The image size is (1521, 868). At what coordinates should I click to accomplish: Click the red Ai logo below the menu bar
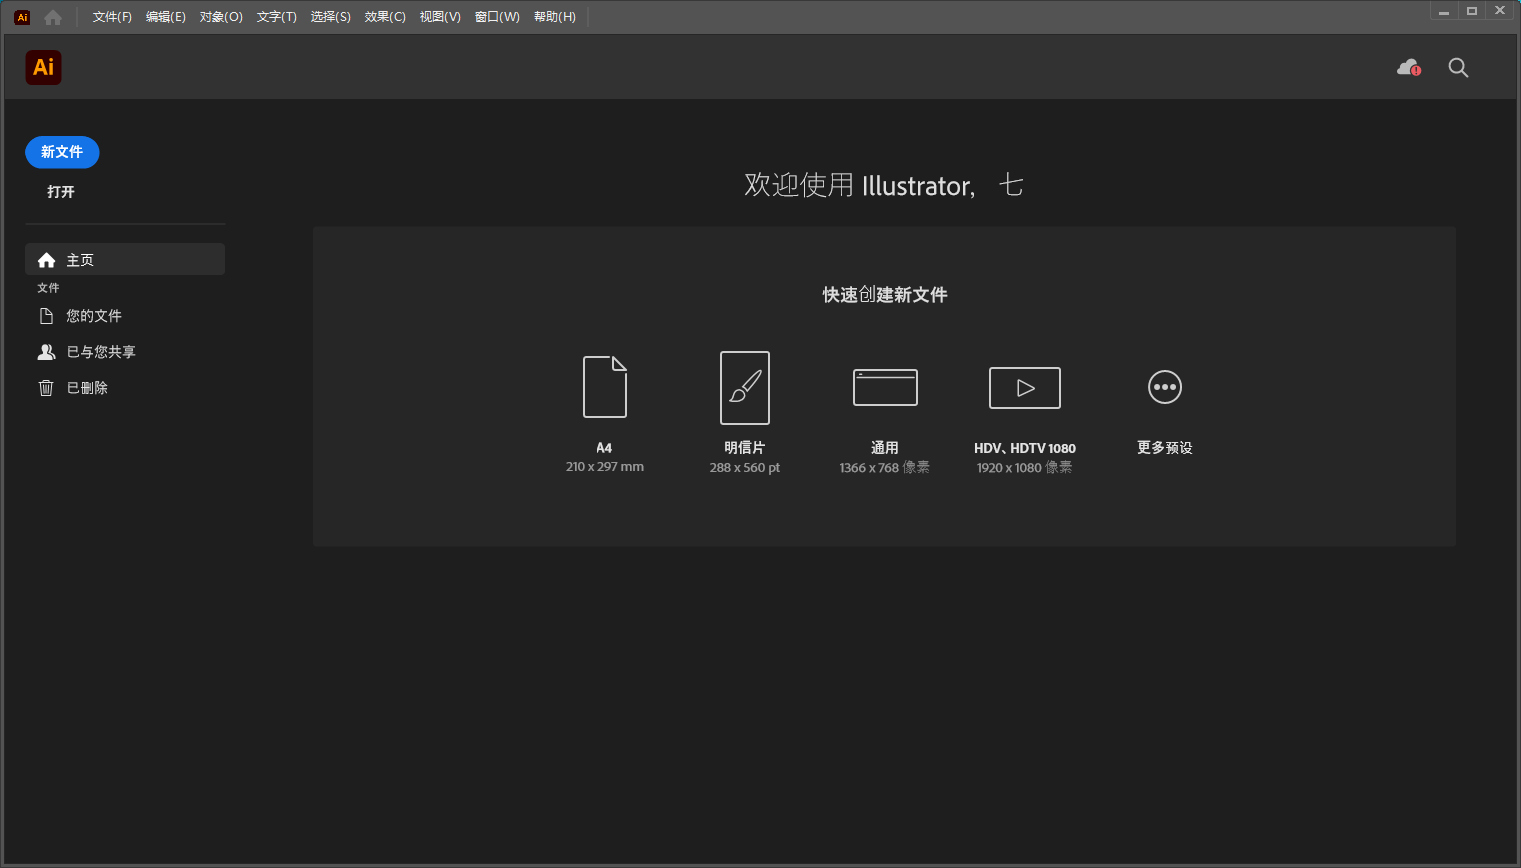pos(43,67)
